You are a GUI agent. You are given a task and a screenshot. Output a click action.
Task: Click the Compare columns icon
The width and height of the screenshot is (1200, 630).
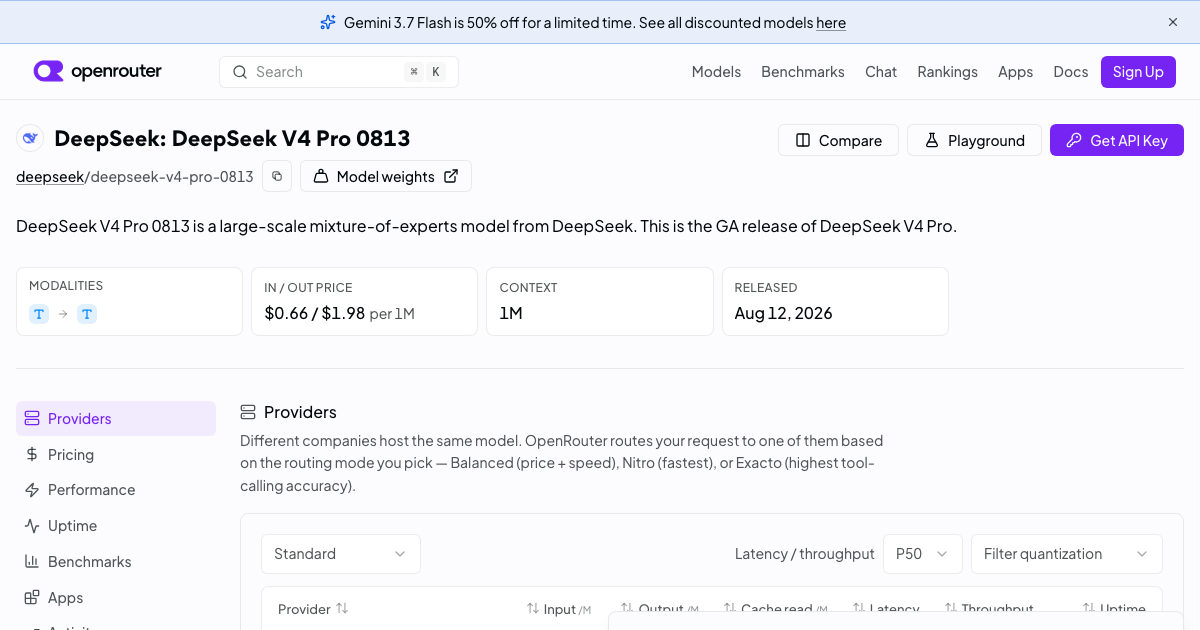802,140
